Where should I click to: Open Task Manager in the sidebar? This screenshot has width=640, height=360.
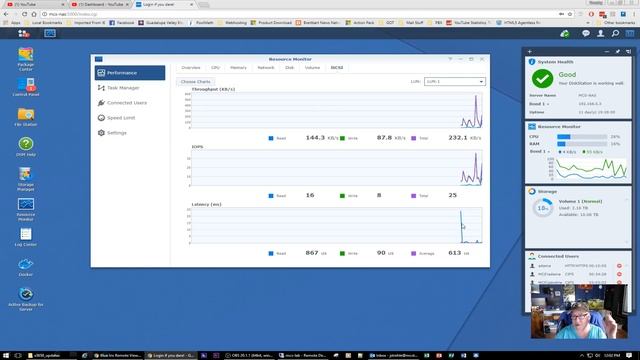(x=130, y=88)
